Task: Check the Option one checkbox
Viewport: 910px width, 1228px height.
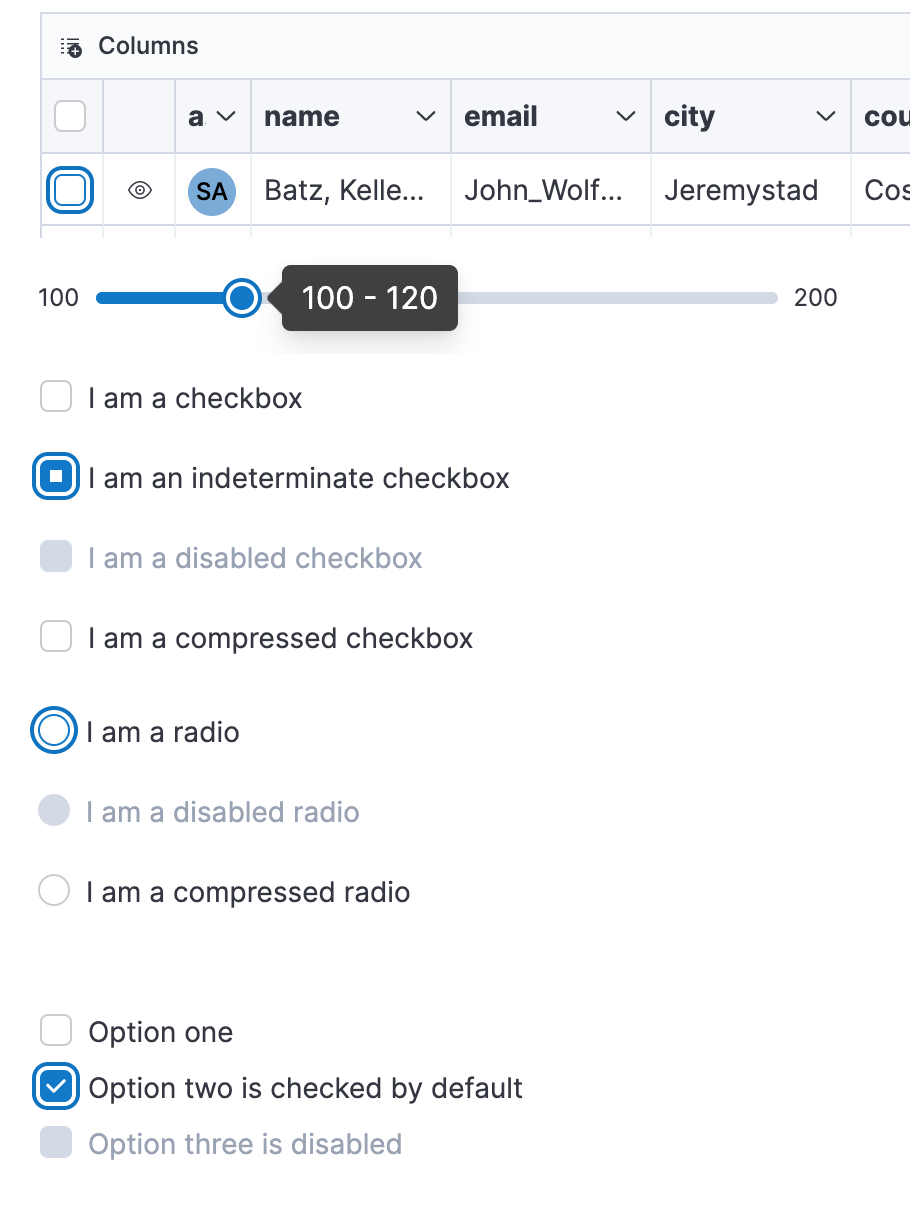Action: (56, 1030)
